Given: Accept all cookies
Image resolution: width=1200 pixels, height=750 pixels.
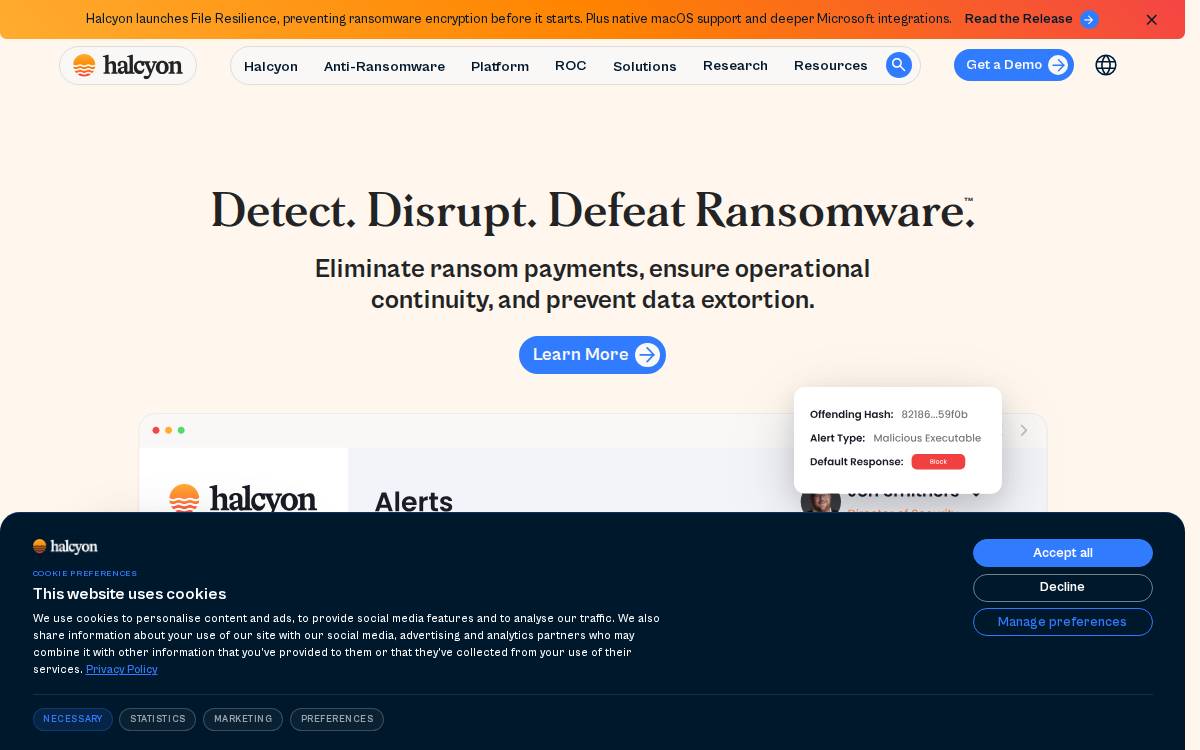Looking at the screenshot, I should pyautogui.click(x=1063, y=553).
